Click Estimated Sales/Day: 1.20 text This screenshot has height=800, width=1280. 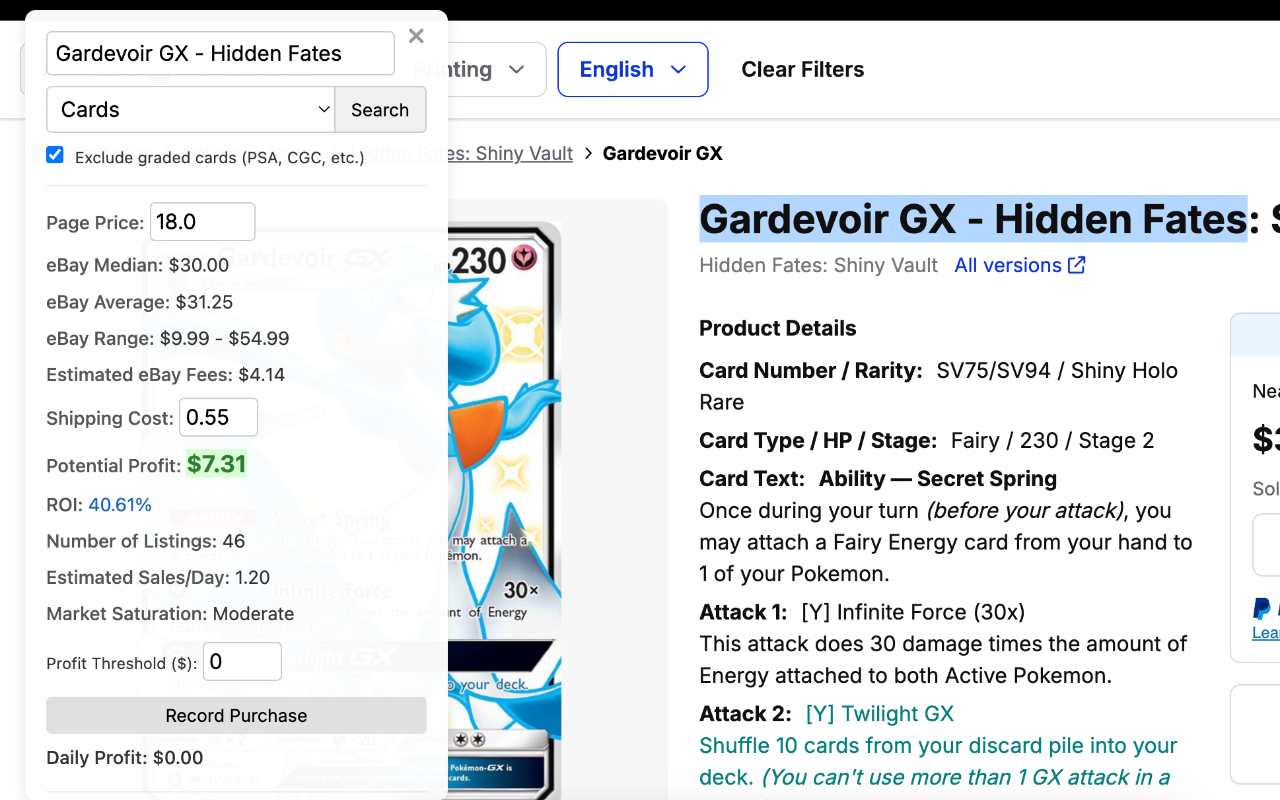point(158,578)
